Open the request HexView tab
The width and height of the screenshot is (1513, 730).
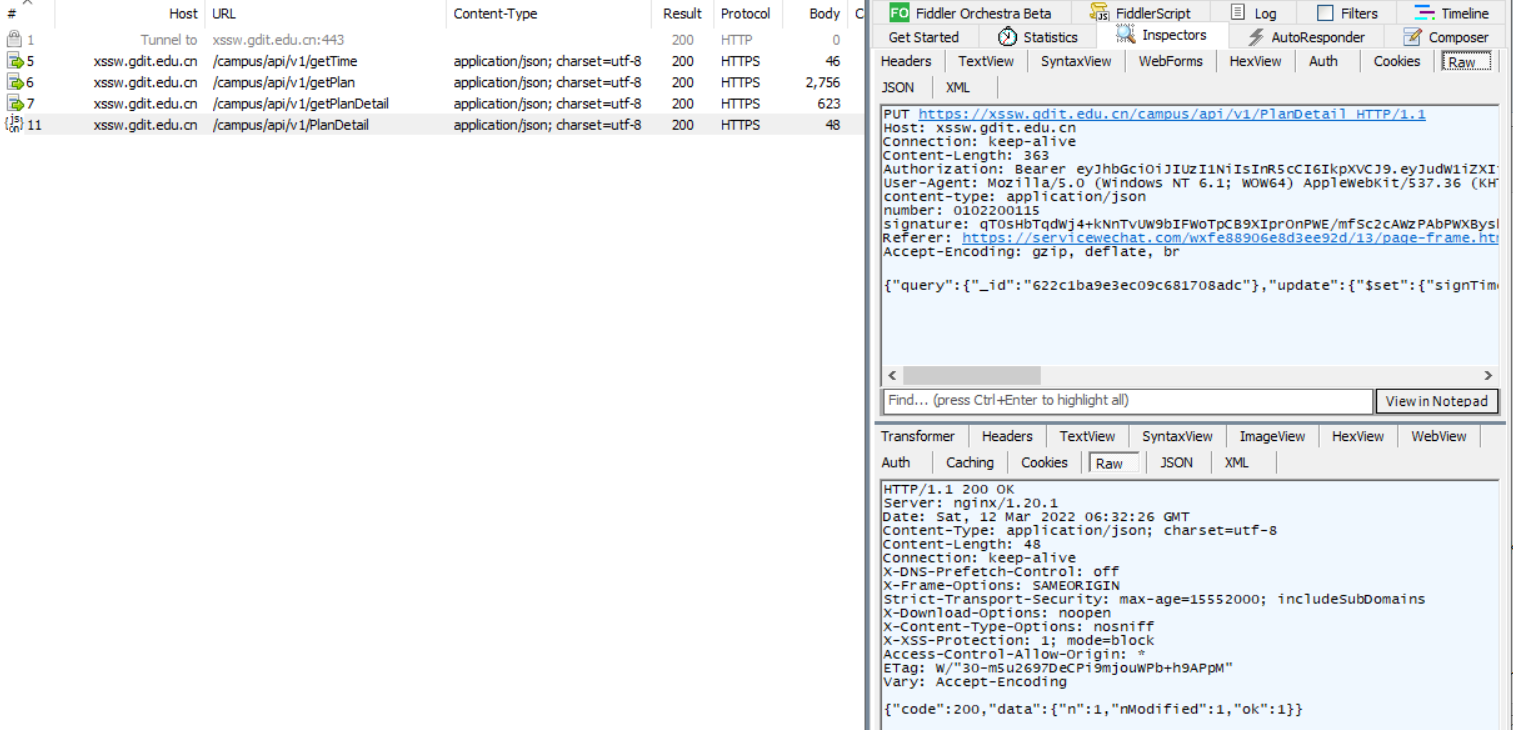(1255, 61)
